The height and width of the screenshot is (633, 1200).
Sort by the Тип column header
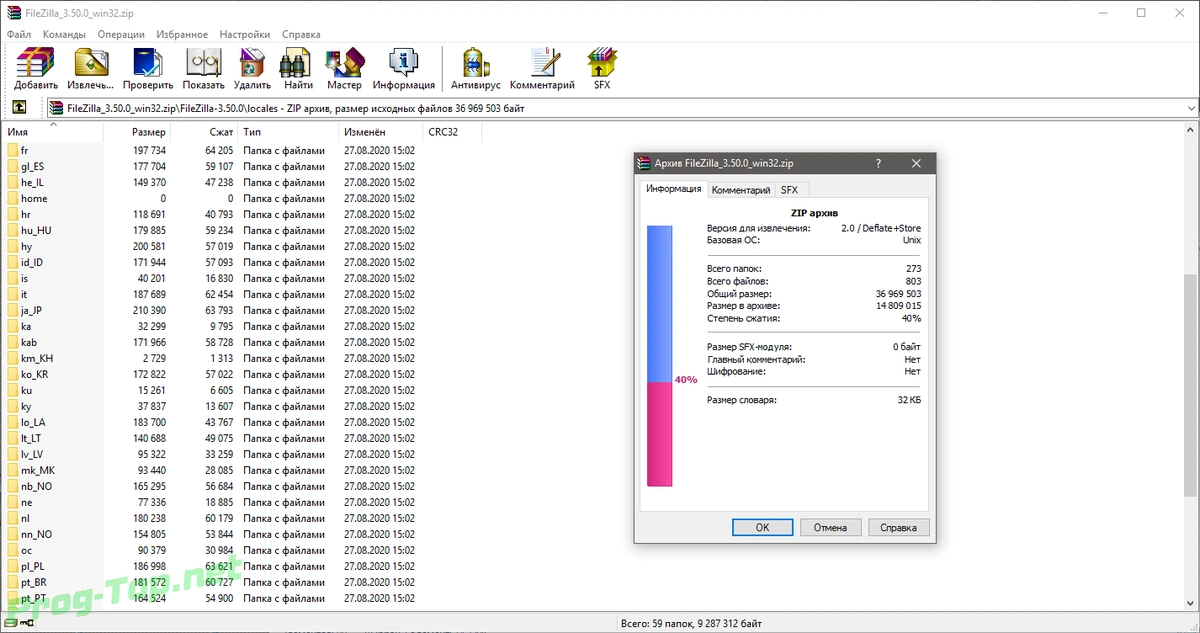288,132
